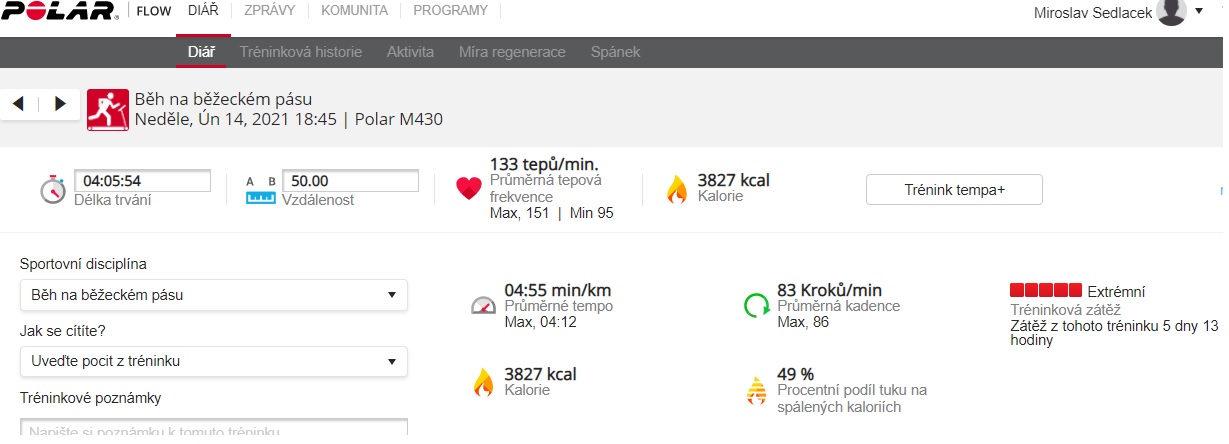Image resolution: width=1229 pixels, height=444 pixels.
Task: Click the fat burn percentage flame icon
Action: [756, 390]
